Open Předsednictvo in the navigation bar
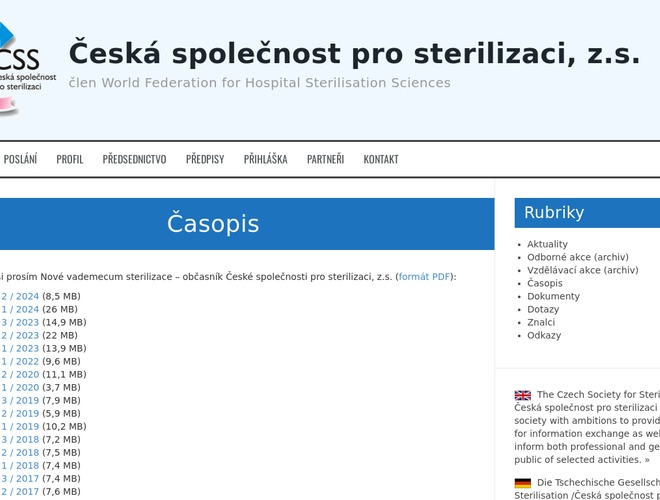The height and width of the screenshot is (500, 660). click(134, 159)
